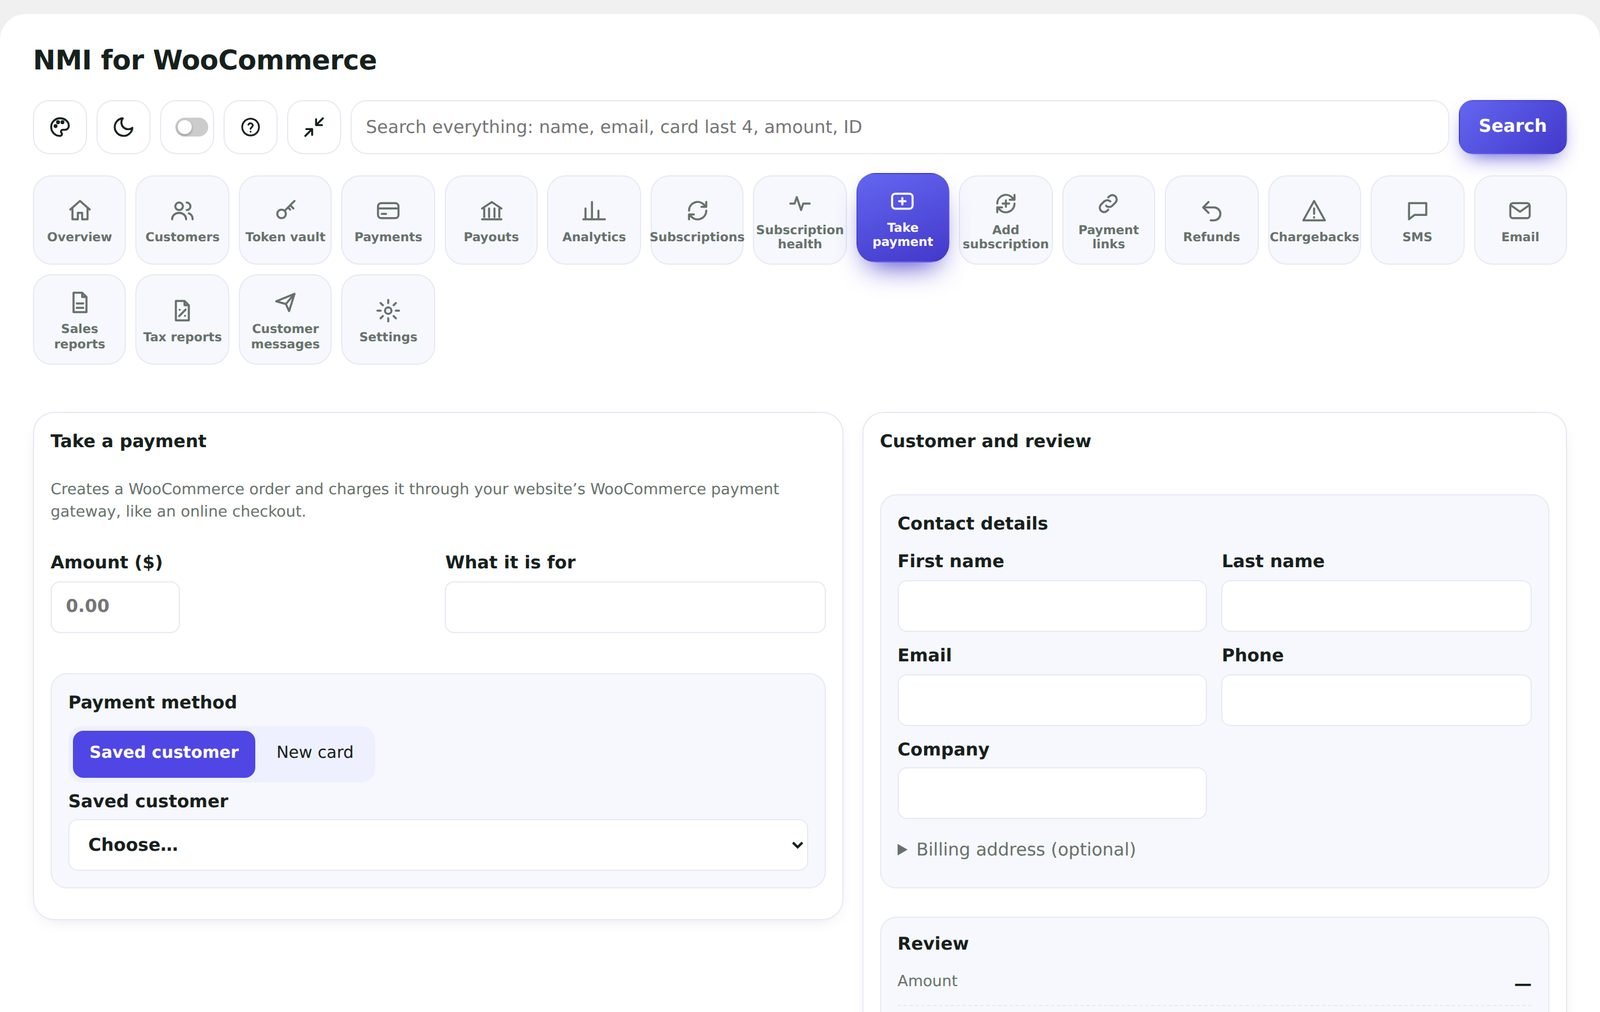Click the collapse arrows icon button
The height and width of the screenshot is (1012, 1600).
tap(314, 127)
